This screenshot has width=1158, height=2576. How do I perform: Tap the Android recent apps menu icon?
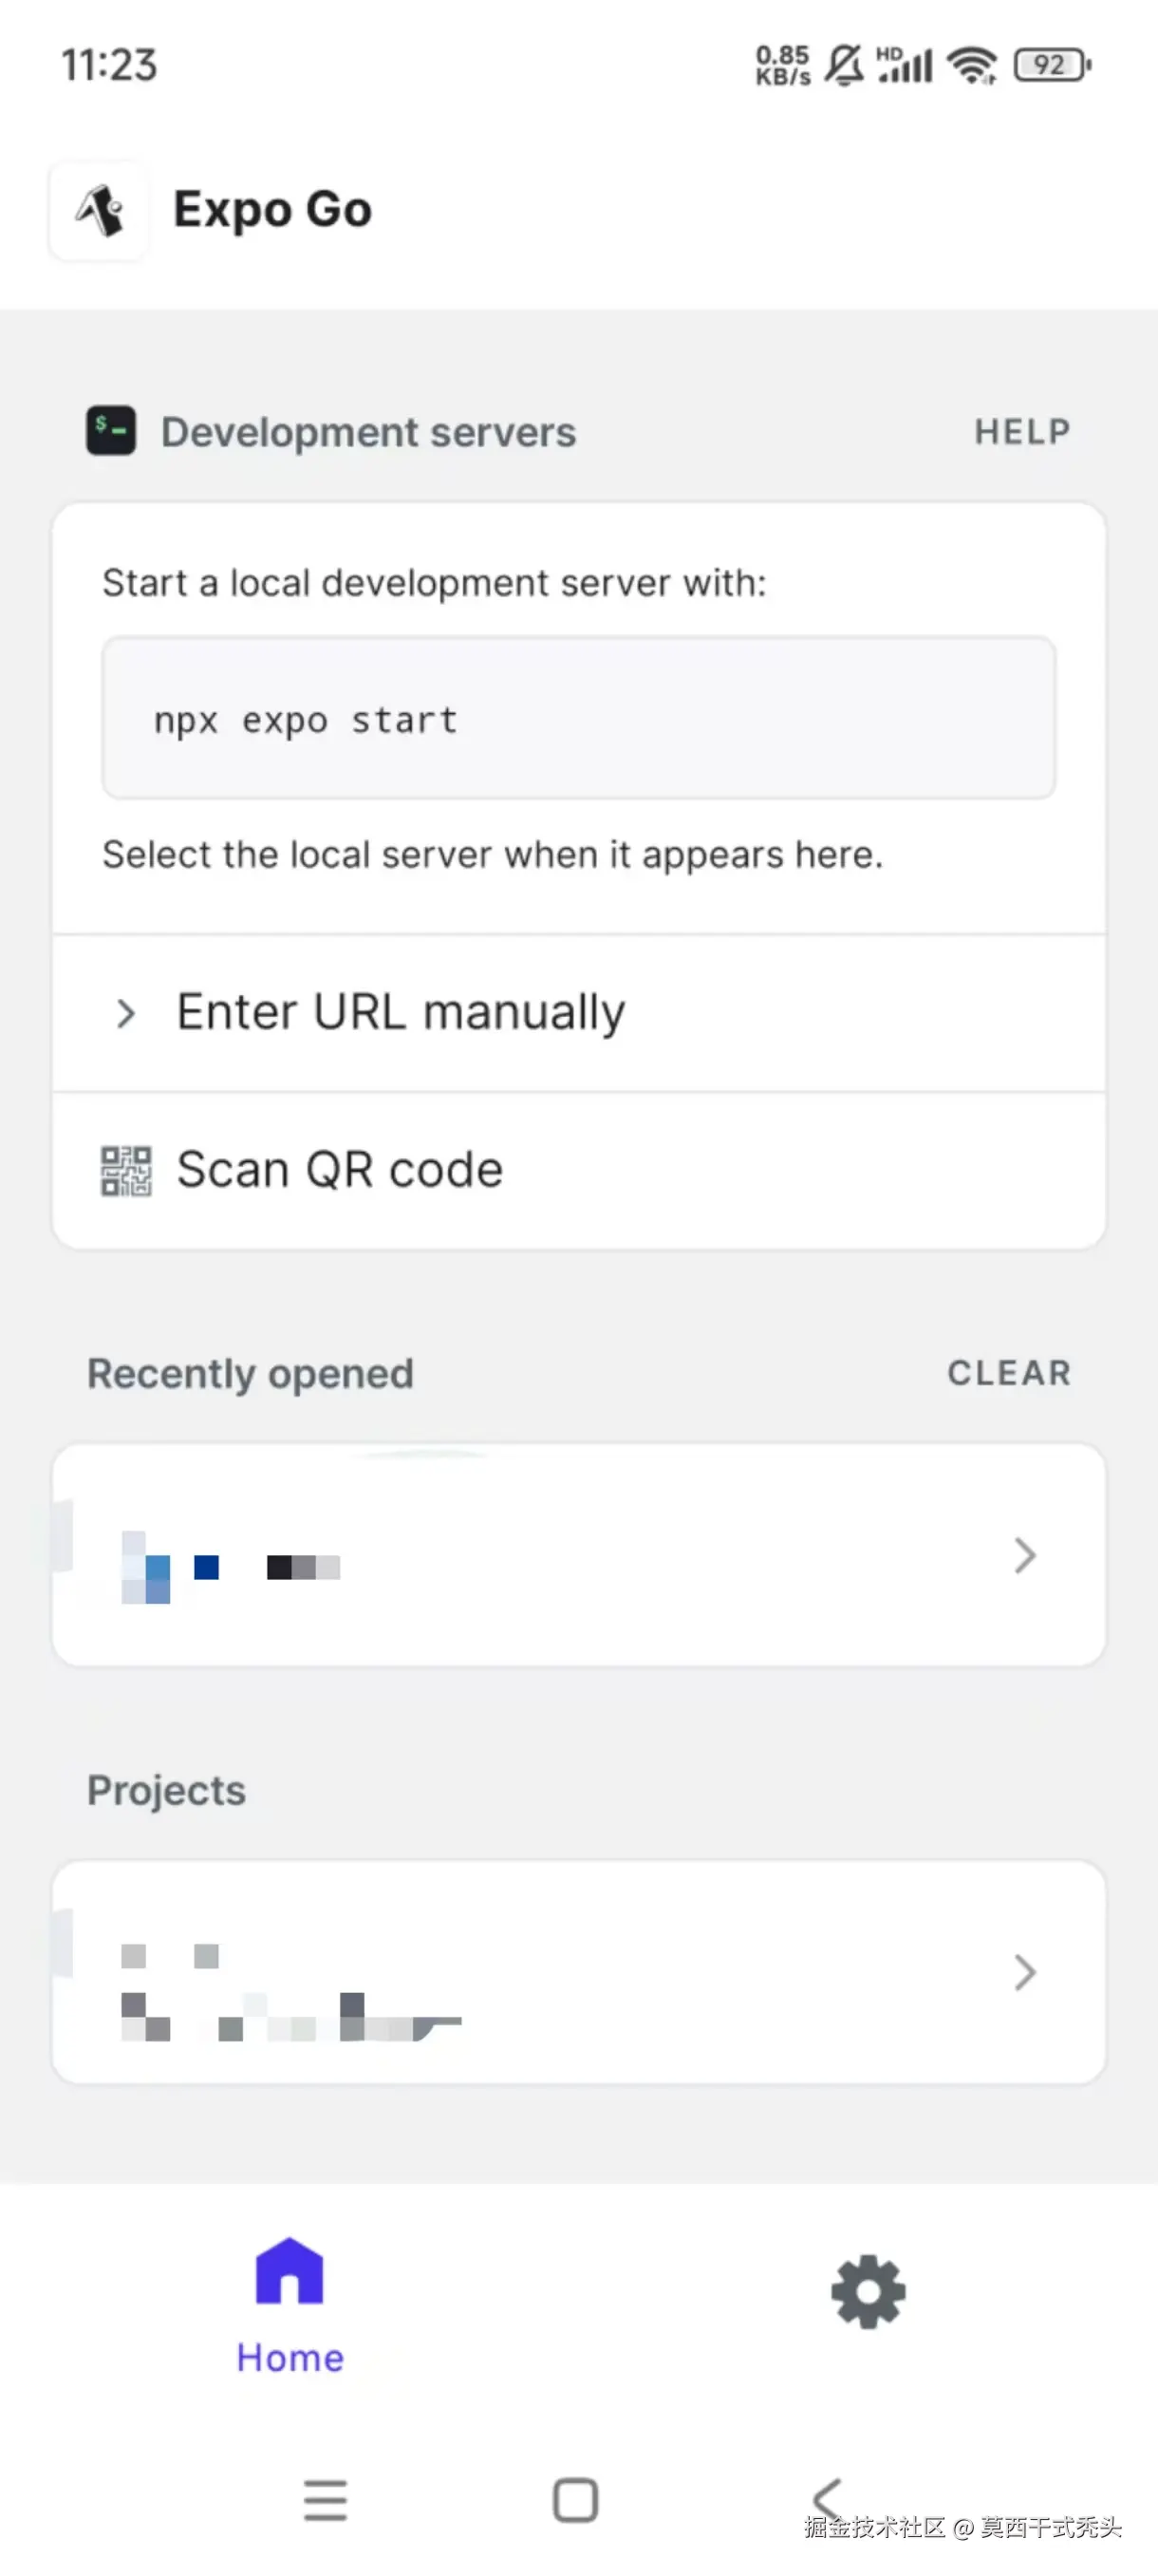(325, 2500)
